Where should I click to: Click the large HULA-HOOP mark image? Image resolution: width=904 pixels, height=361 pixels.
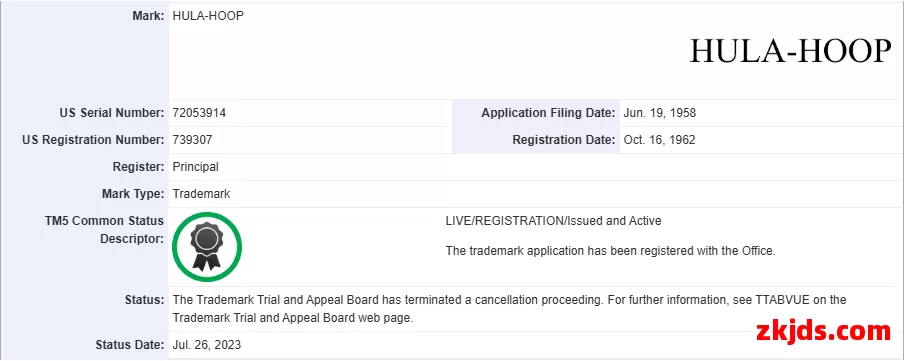[790, 51]
